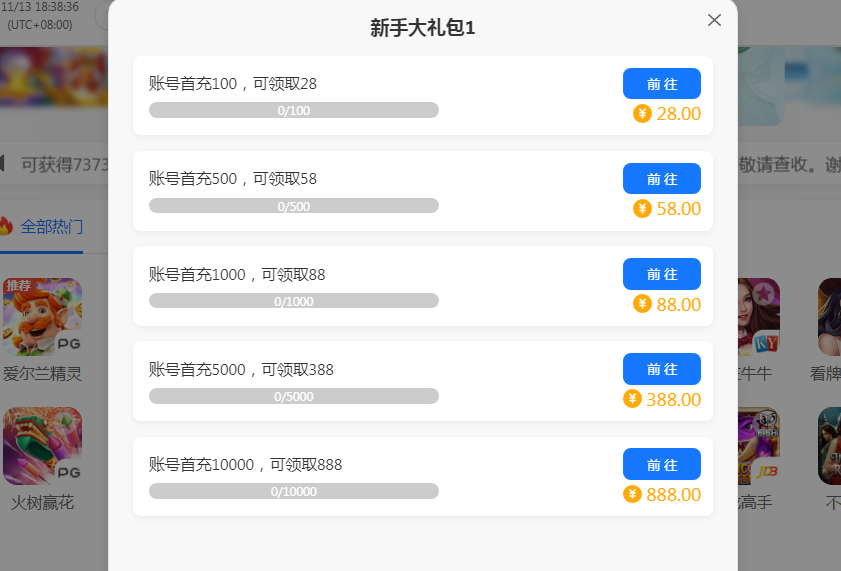This screenshot has height=571, width=841.
Task: Click 前往 for the 首充5000 reward
Action: point(661,369)
